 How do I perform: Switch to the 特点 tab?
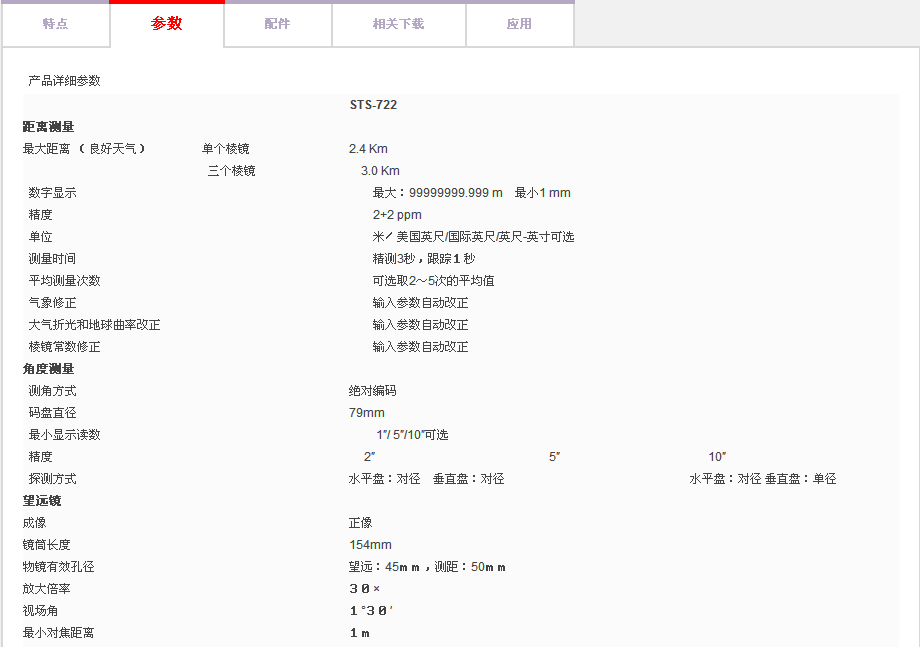click(x=55, y=24)
